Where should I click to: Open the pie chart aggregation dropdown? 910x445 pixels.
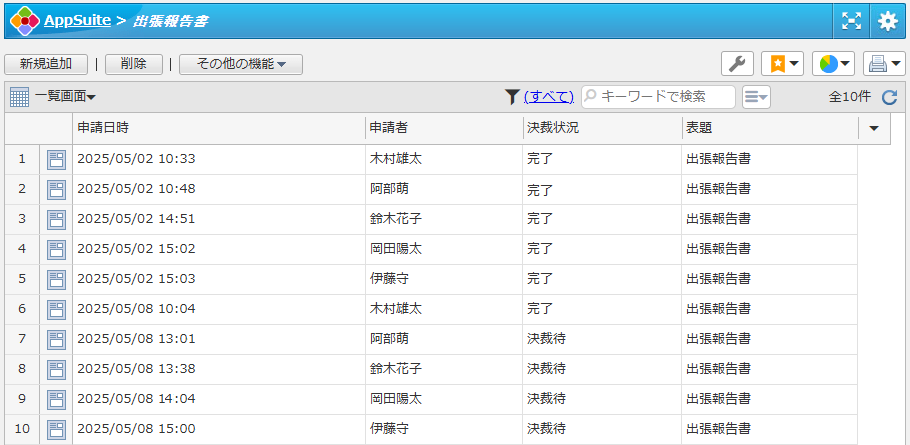(x=832, y=64)
